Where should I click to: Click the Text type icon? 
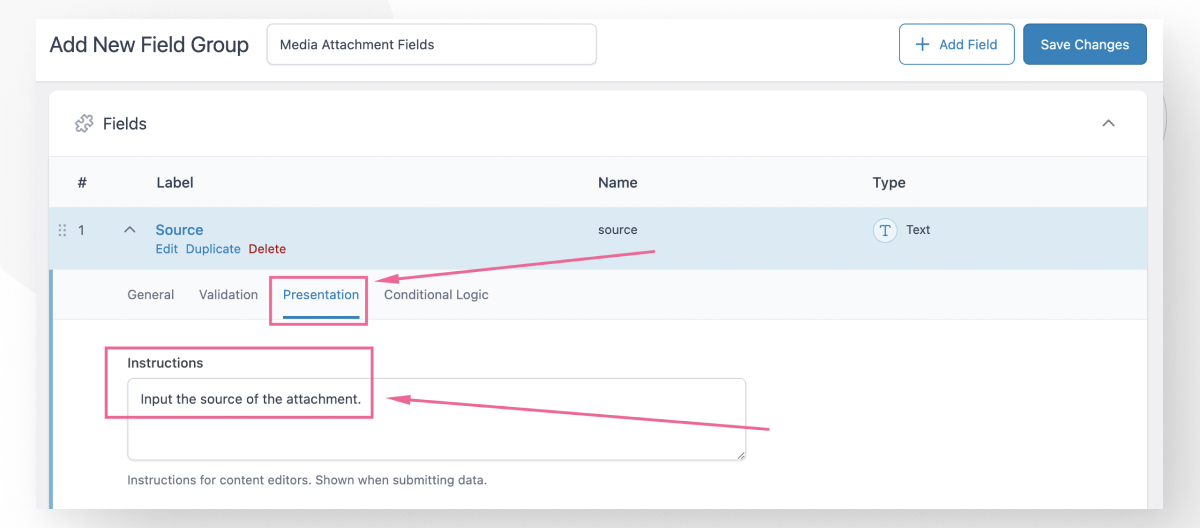pyautogui.click(x=885, y=230)
